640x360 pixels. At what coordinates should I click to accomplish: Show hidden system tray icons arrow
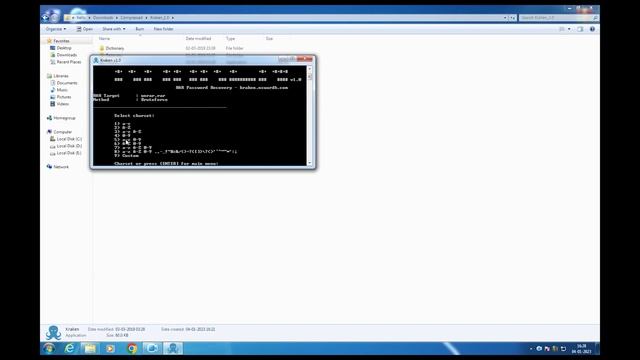pyautogui.click(x=531, y=349)
